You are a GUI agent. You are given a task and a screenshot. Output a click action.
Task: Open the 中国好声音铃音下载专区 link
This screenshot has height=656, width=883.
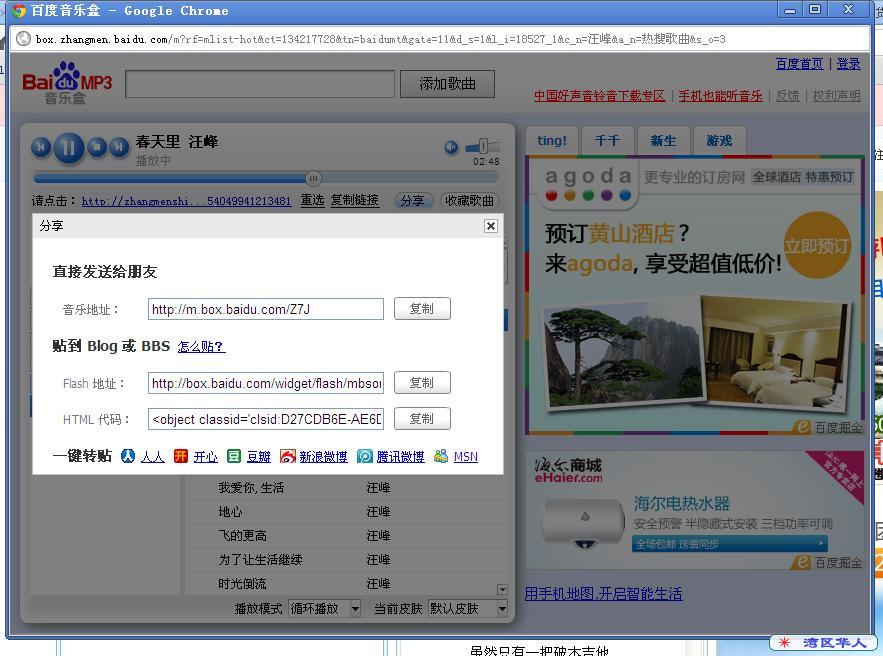coord(600,96)
